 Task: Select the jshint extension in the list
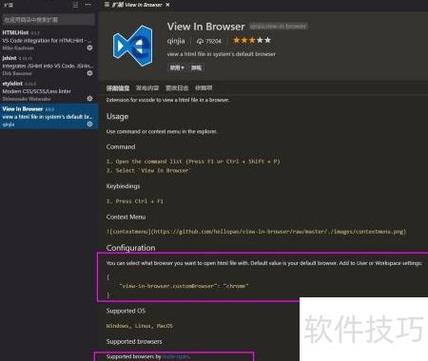[49, 66]
